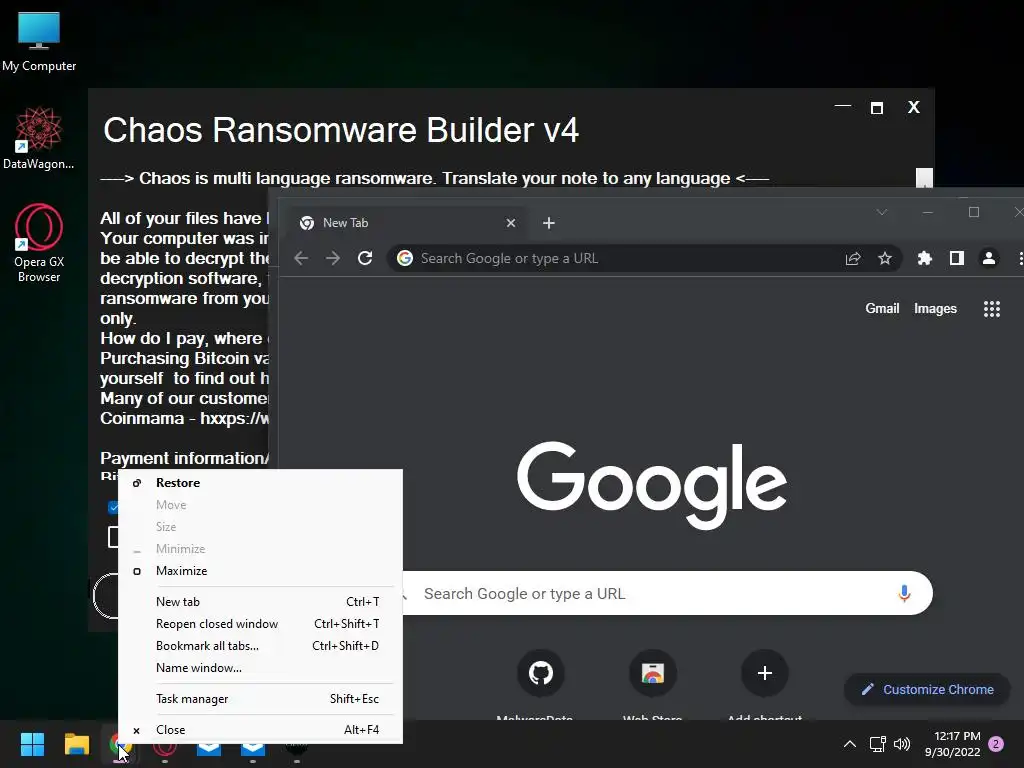Select Bookmark all tabs... menu entry
This screenshot has width=1024, height=768.
(x=260, y=646)
